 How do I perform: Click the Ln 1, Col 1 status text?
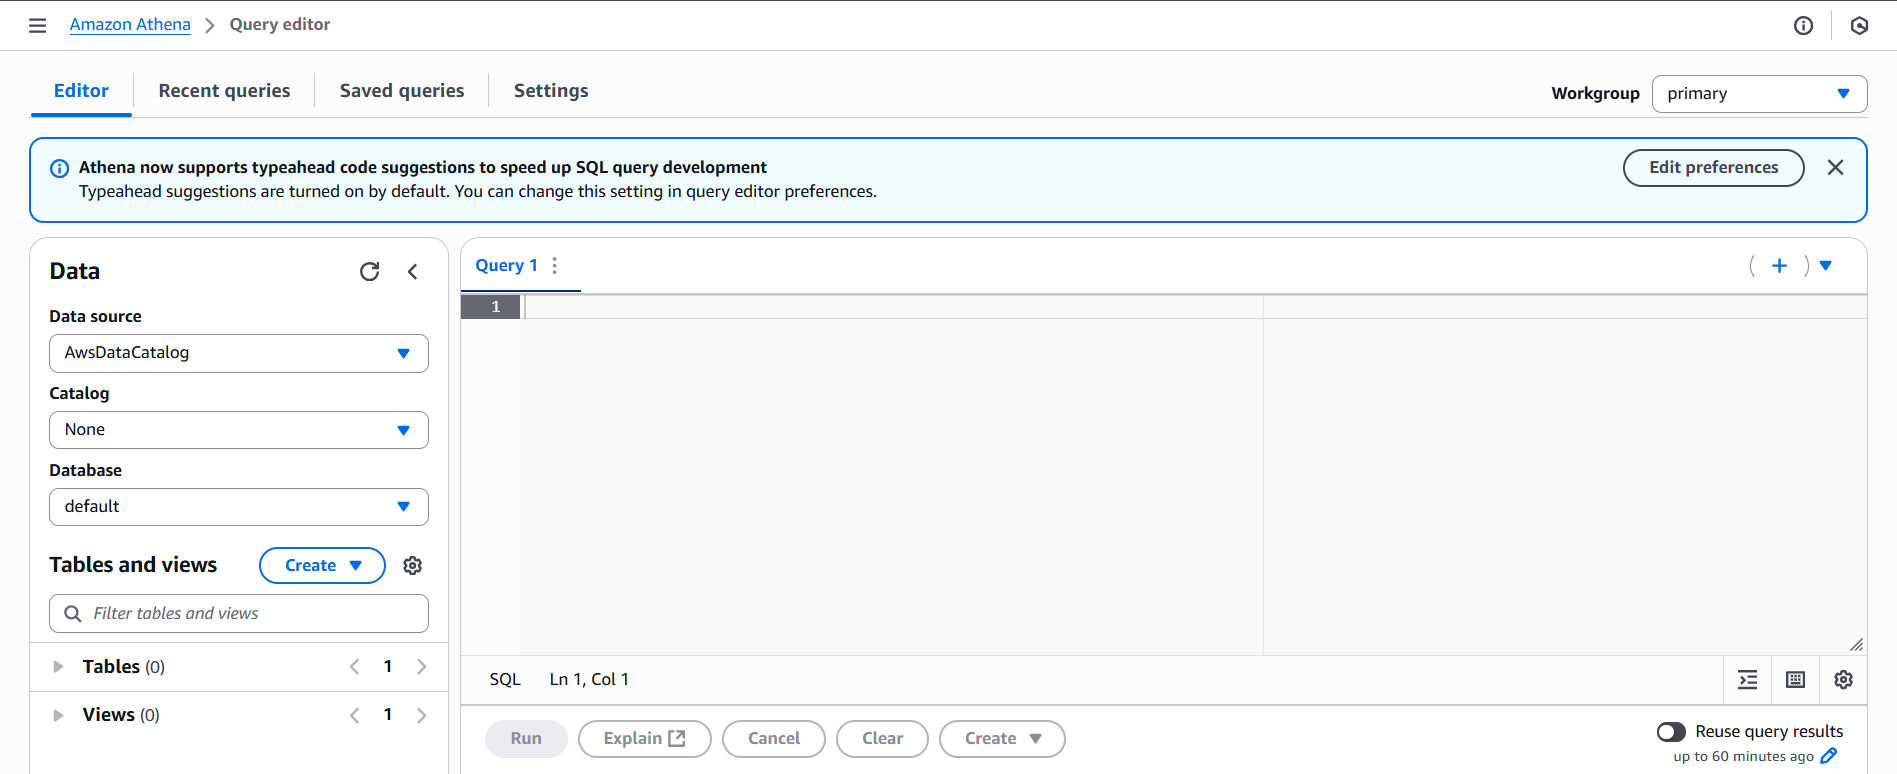click(x=589, y=680)
